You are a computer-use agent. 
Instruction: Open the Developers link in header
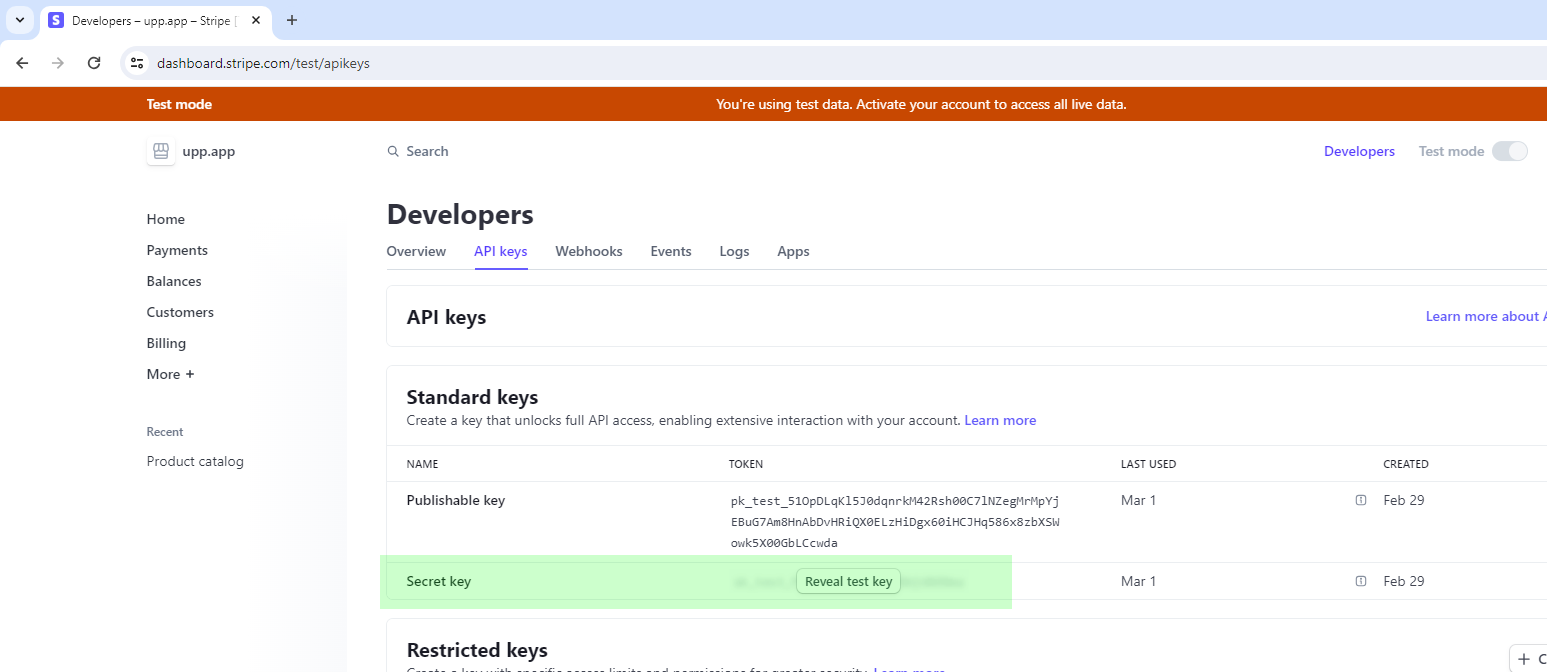click(1359, 151)
